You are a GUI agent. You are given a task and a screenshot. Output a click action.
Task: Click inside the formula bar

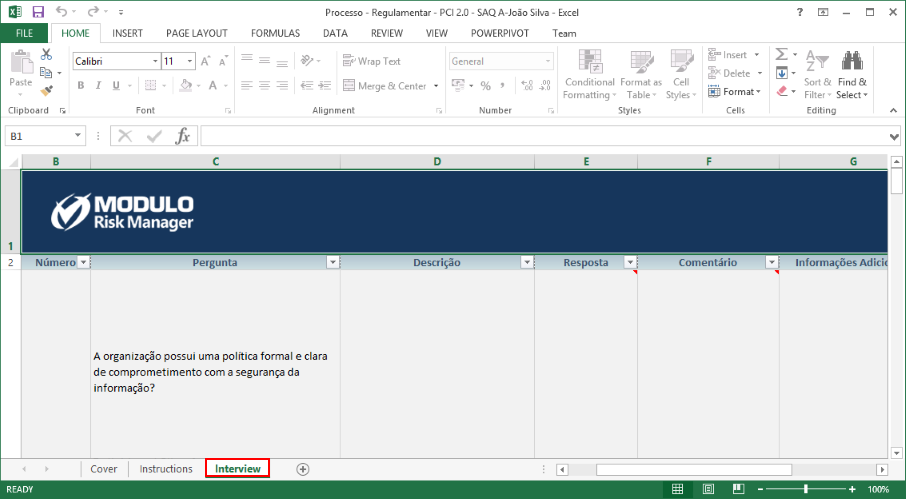tap(543, 136)
